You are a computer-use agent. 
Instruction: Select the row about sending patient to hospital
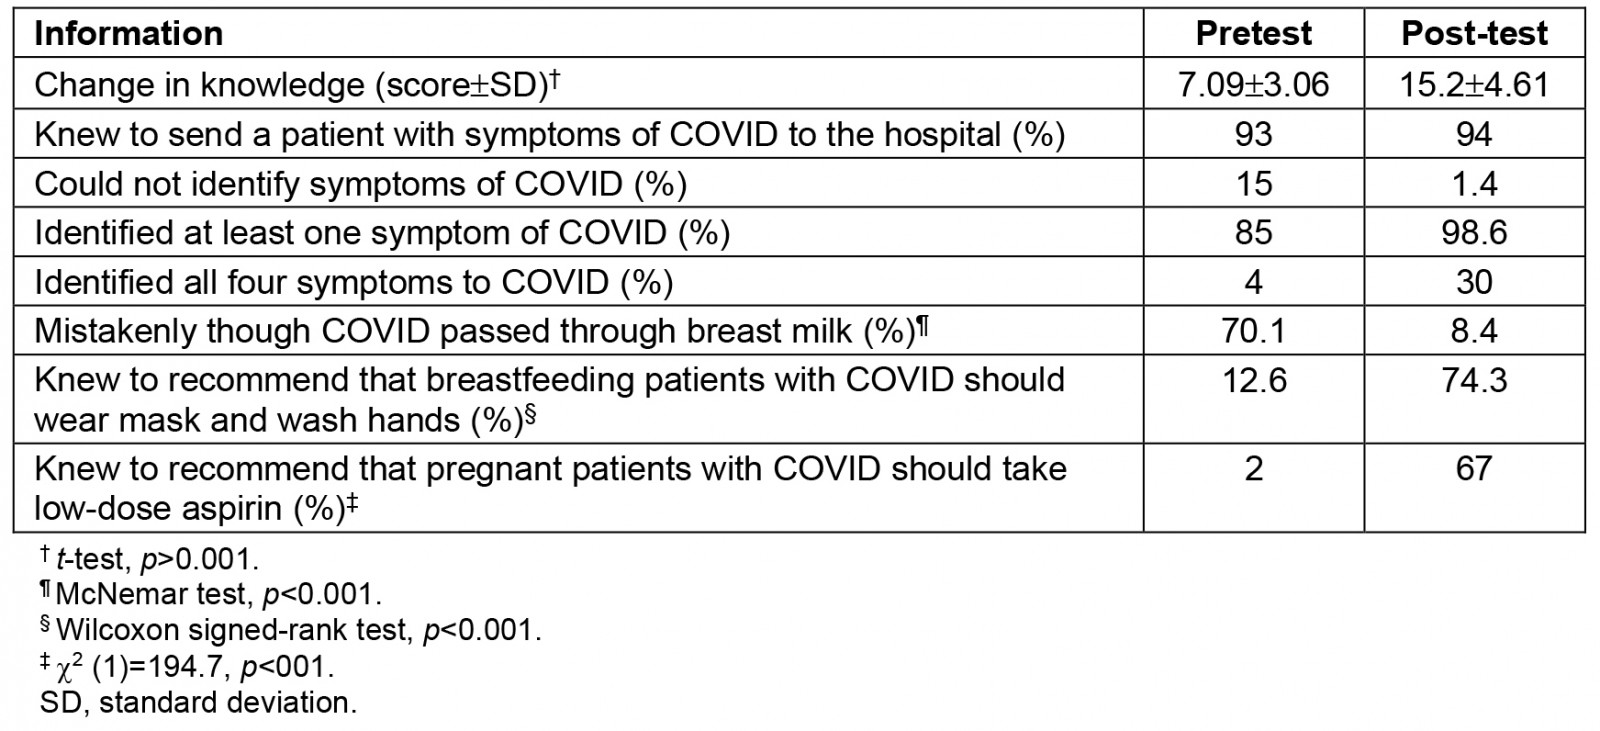549,134
